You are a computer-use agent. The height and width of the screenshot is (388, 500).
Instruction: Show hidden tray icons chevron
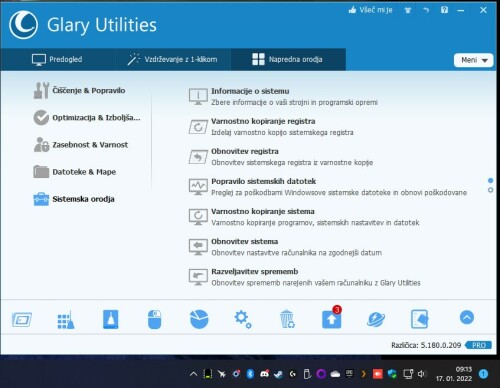(193, 374)
